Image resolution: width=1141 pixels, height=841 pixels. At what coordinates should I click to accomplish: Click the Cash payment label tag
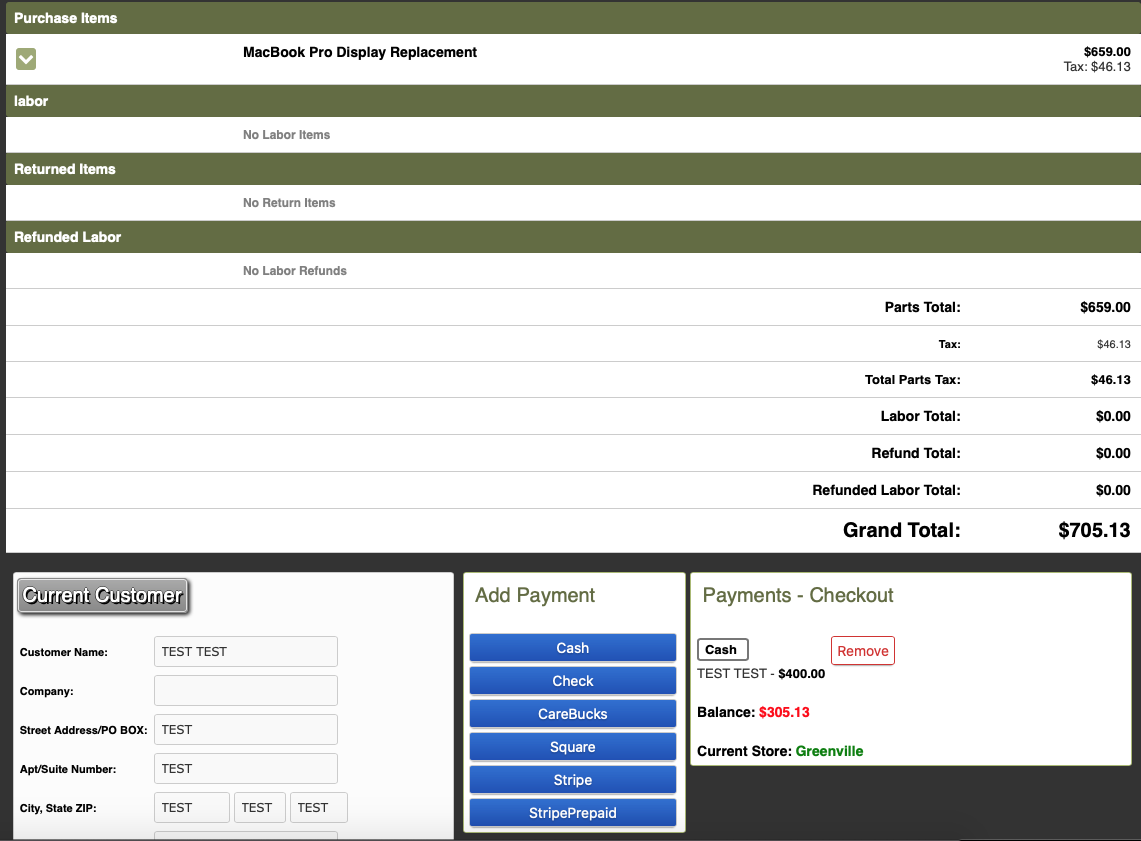721,650
